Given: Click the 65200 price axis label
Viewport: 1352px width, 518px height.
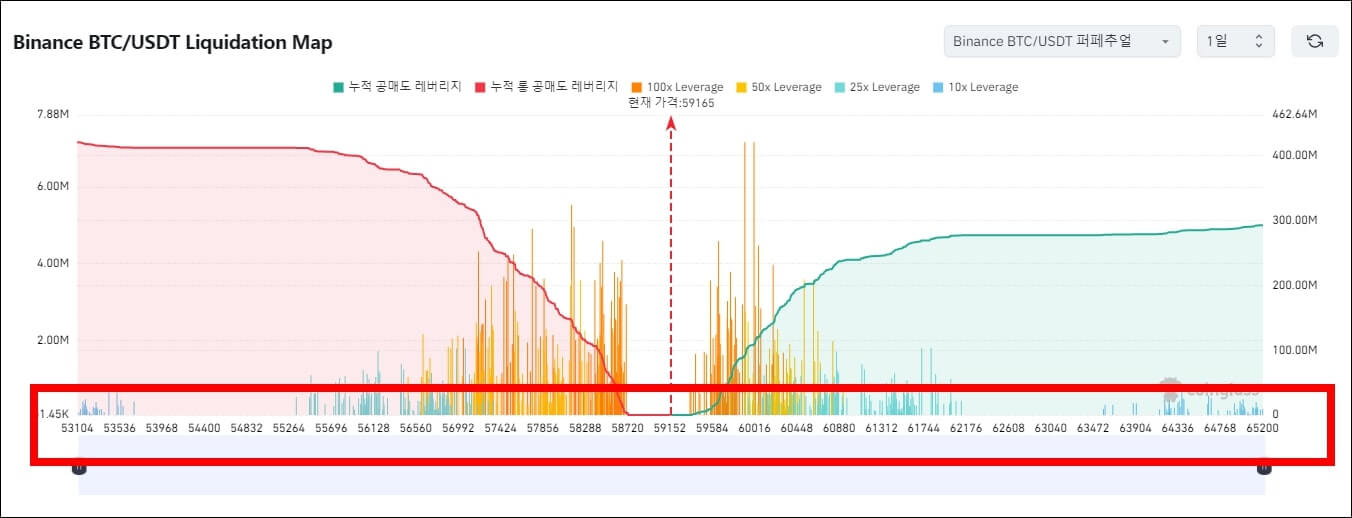Looking at the screenshot, I should tap(1260, 428).
